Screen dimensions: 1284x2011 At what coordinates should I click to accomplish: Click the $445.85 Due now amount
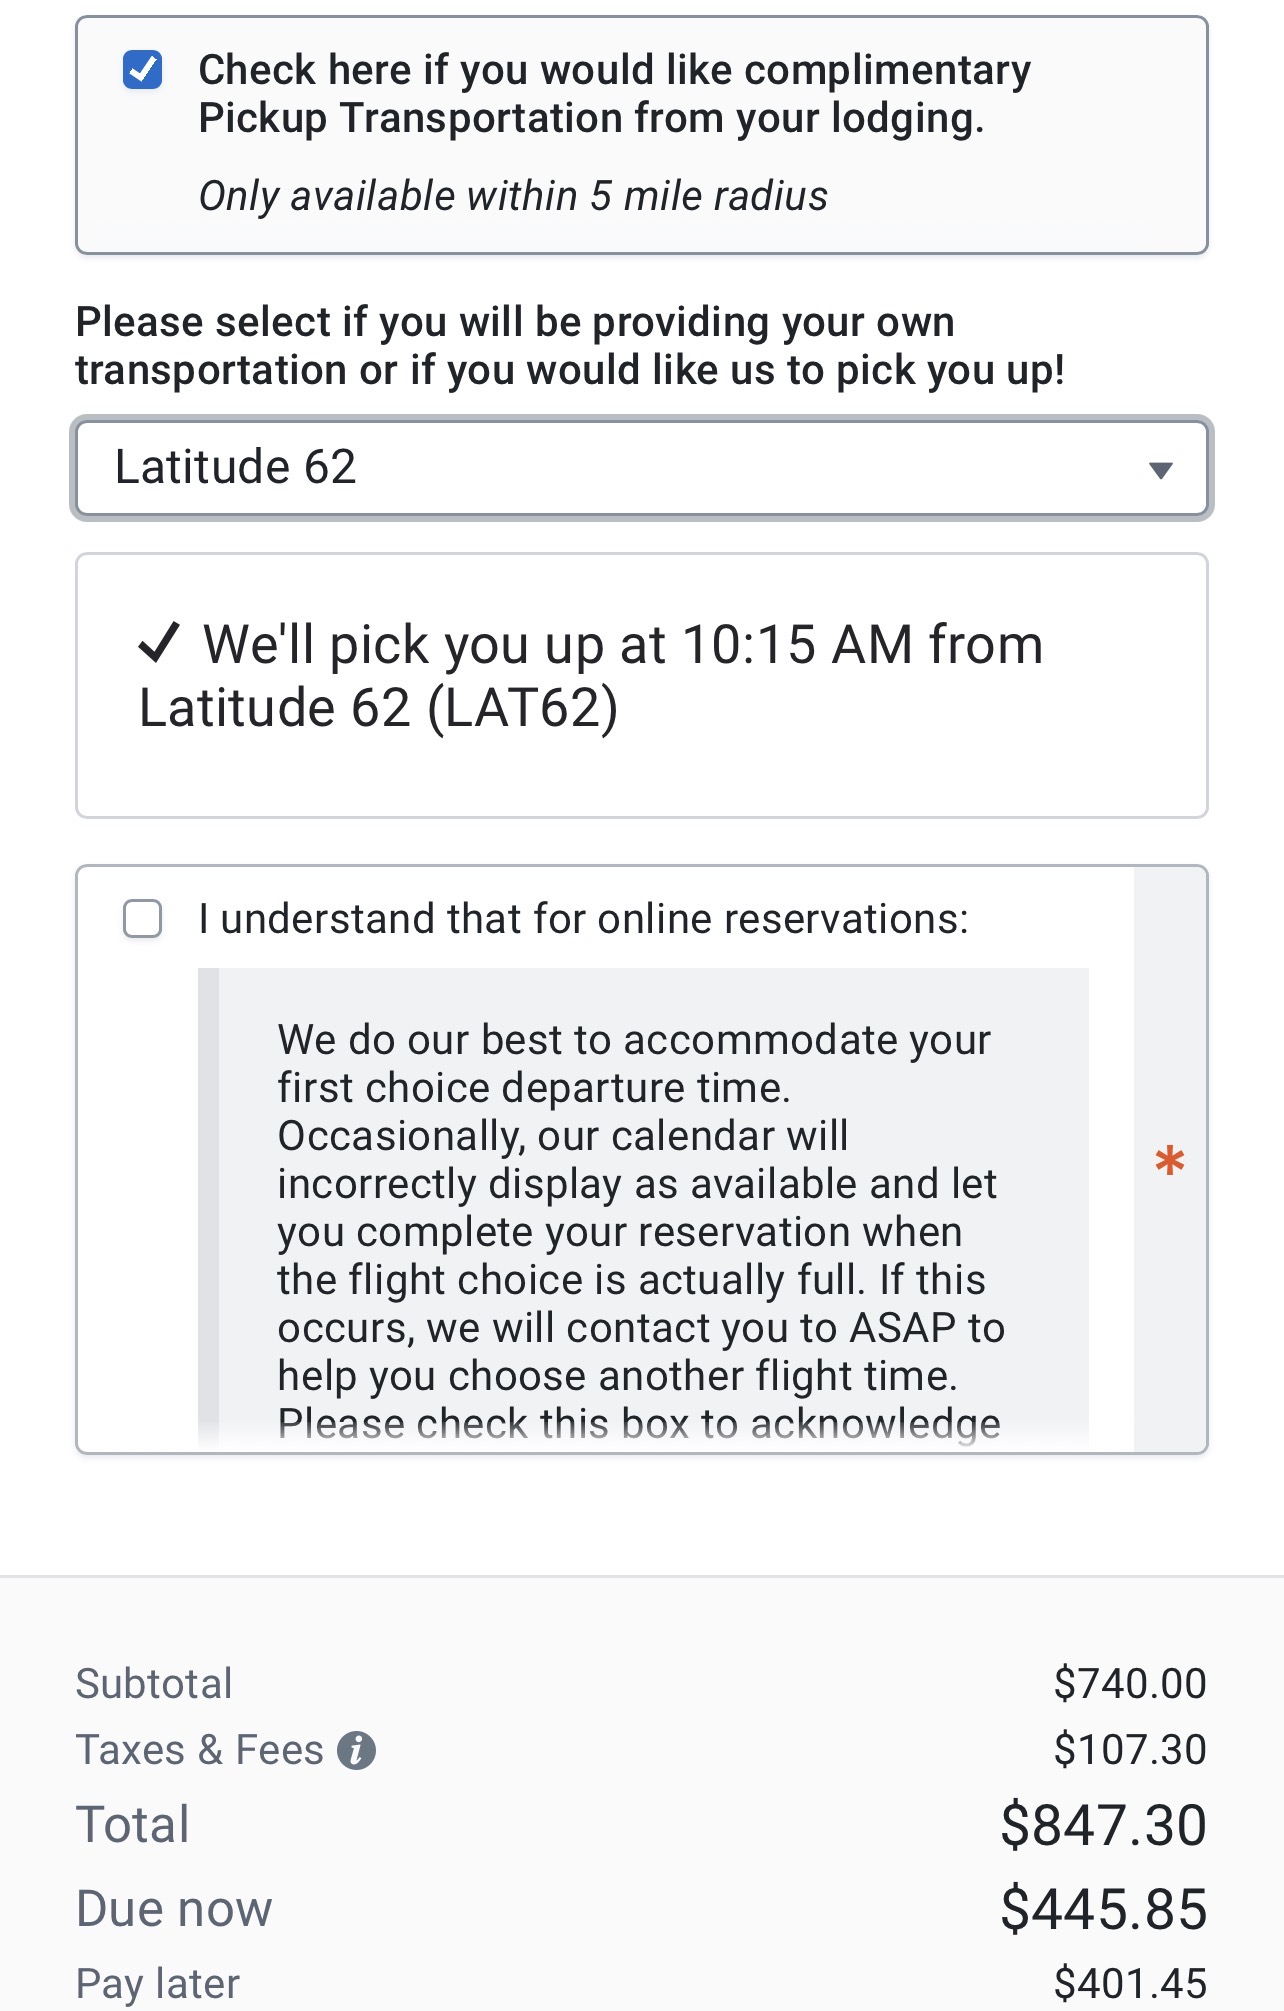click(1103, 1909)
